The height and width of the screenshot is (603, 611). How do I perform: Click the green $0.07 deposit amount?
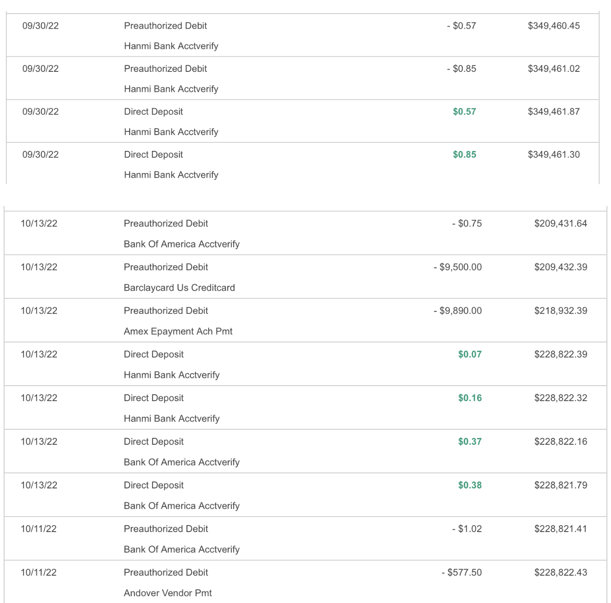pyautogui.click(x=469, y=354)
